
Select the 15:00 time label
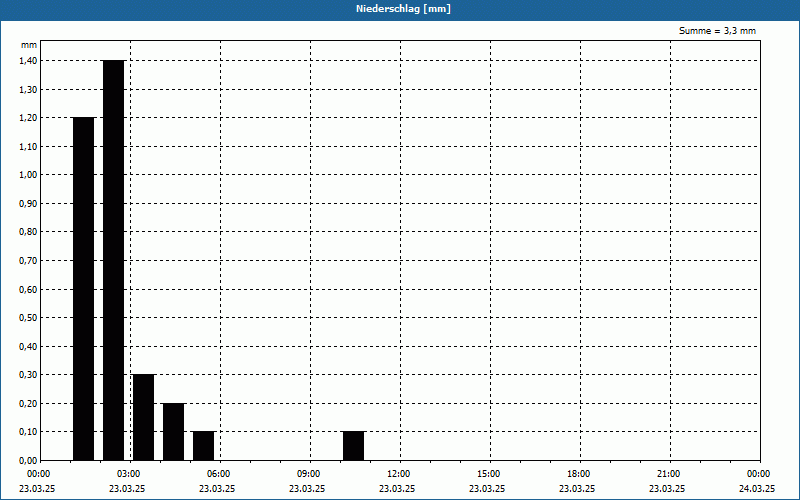(489, 474)
